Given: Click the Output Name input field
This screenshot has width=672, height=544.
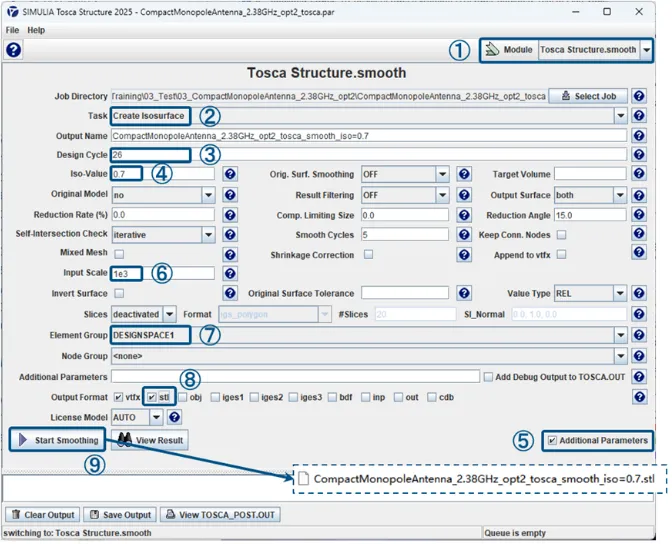Looking at the screenshot, I should click(x=369, y=136).
